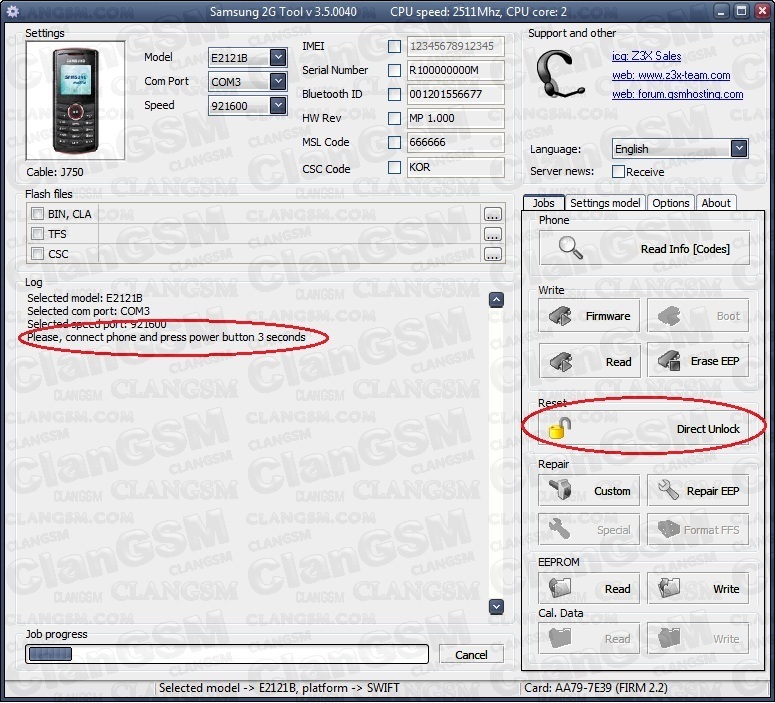This screenshot has height=703, width=775.
Task: Open the Com Port dropdown
Action: coord(278,81)
